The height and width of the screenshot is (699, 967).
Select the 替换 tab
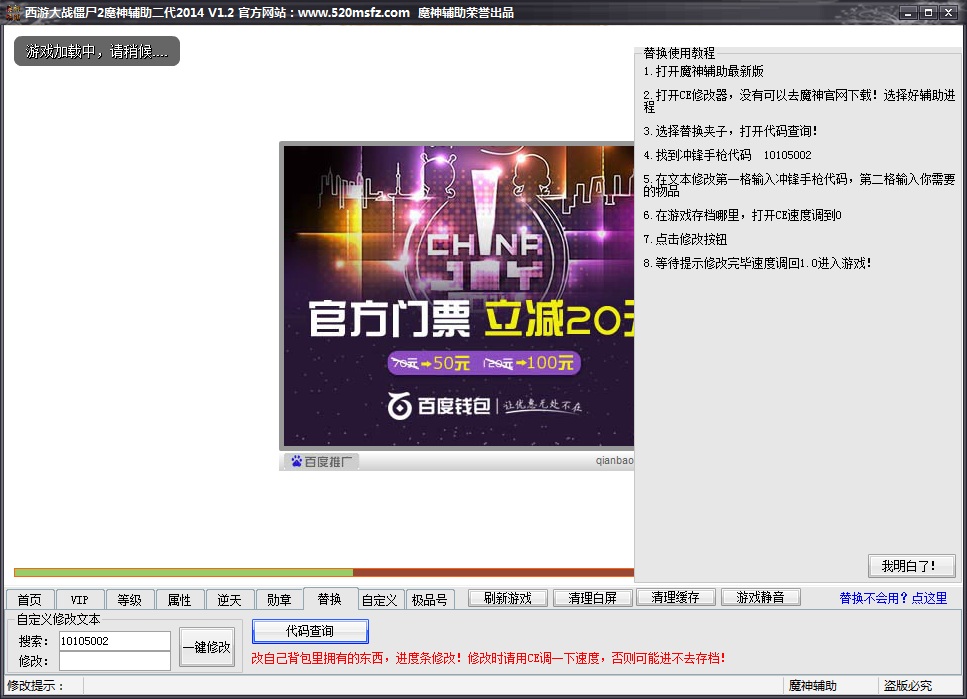point(330,598)
